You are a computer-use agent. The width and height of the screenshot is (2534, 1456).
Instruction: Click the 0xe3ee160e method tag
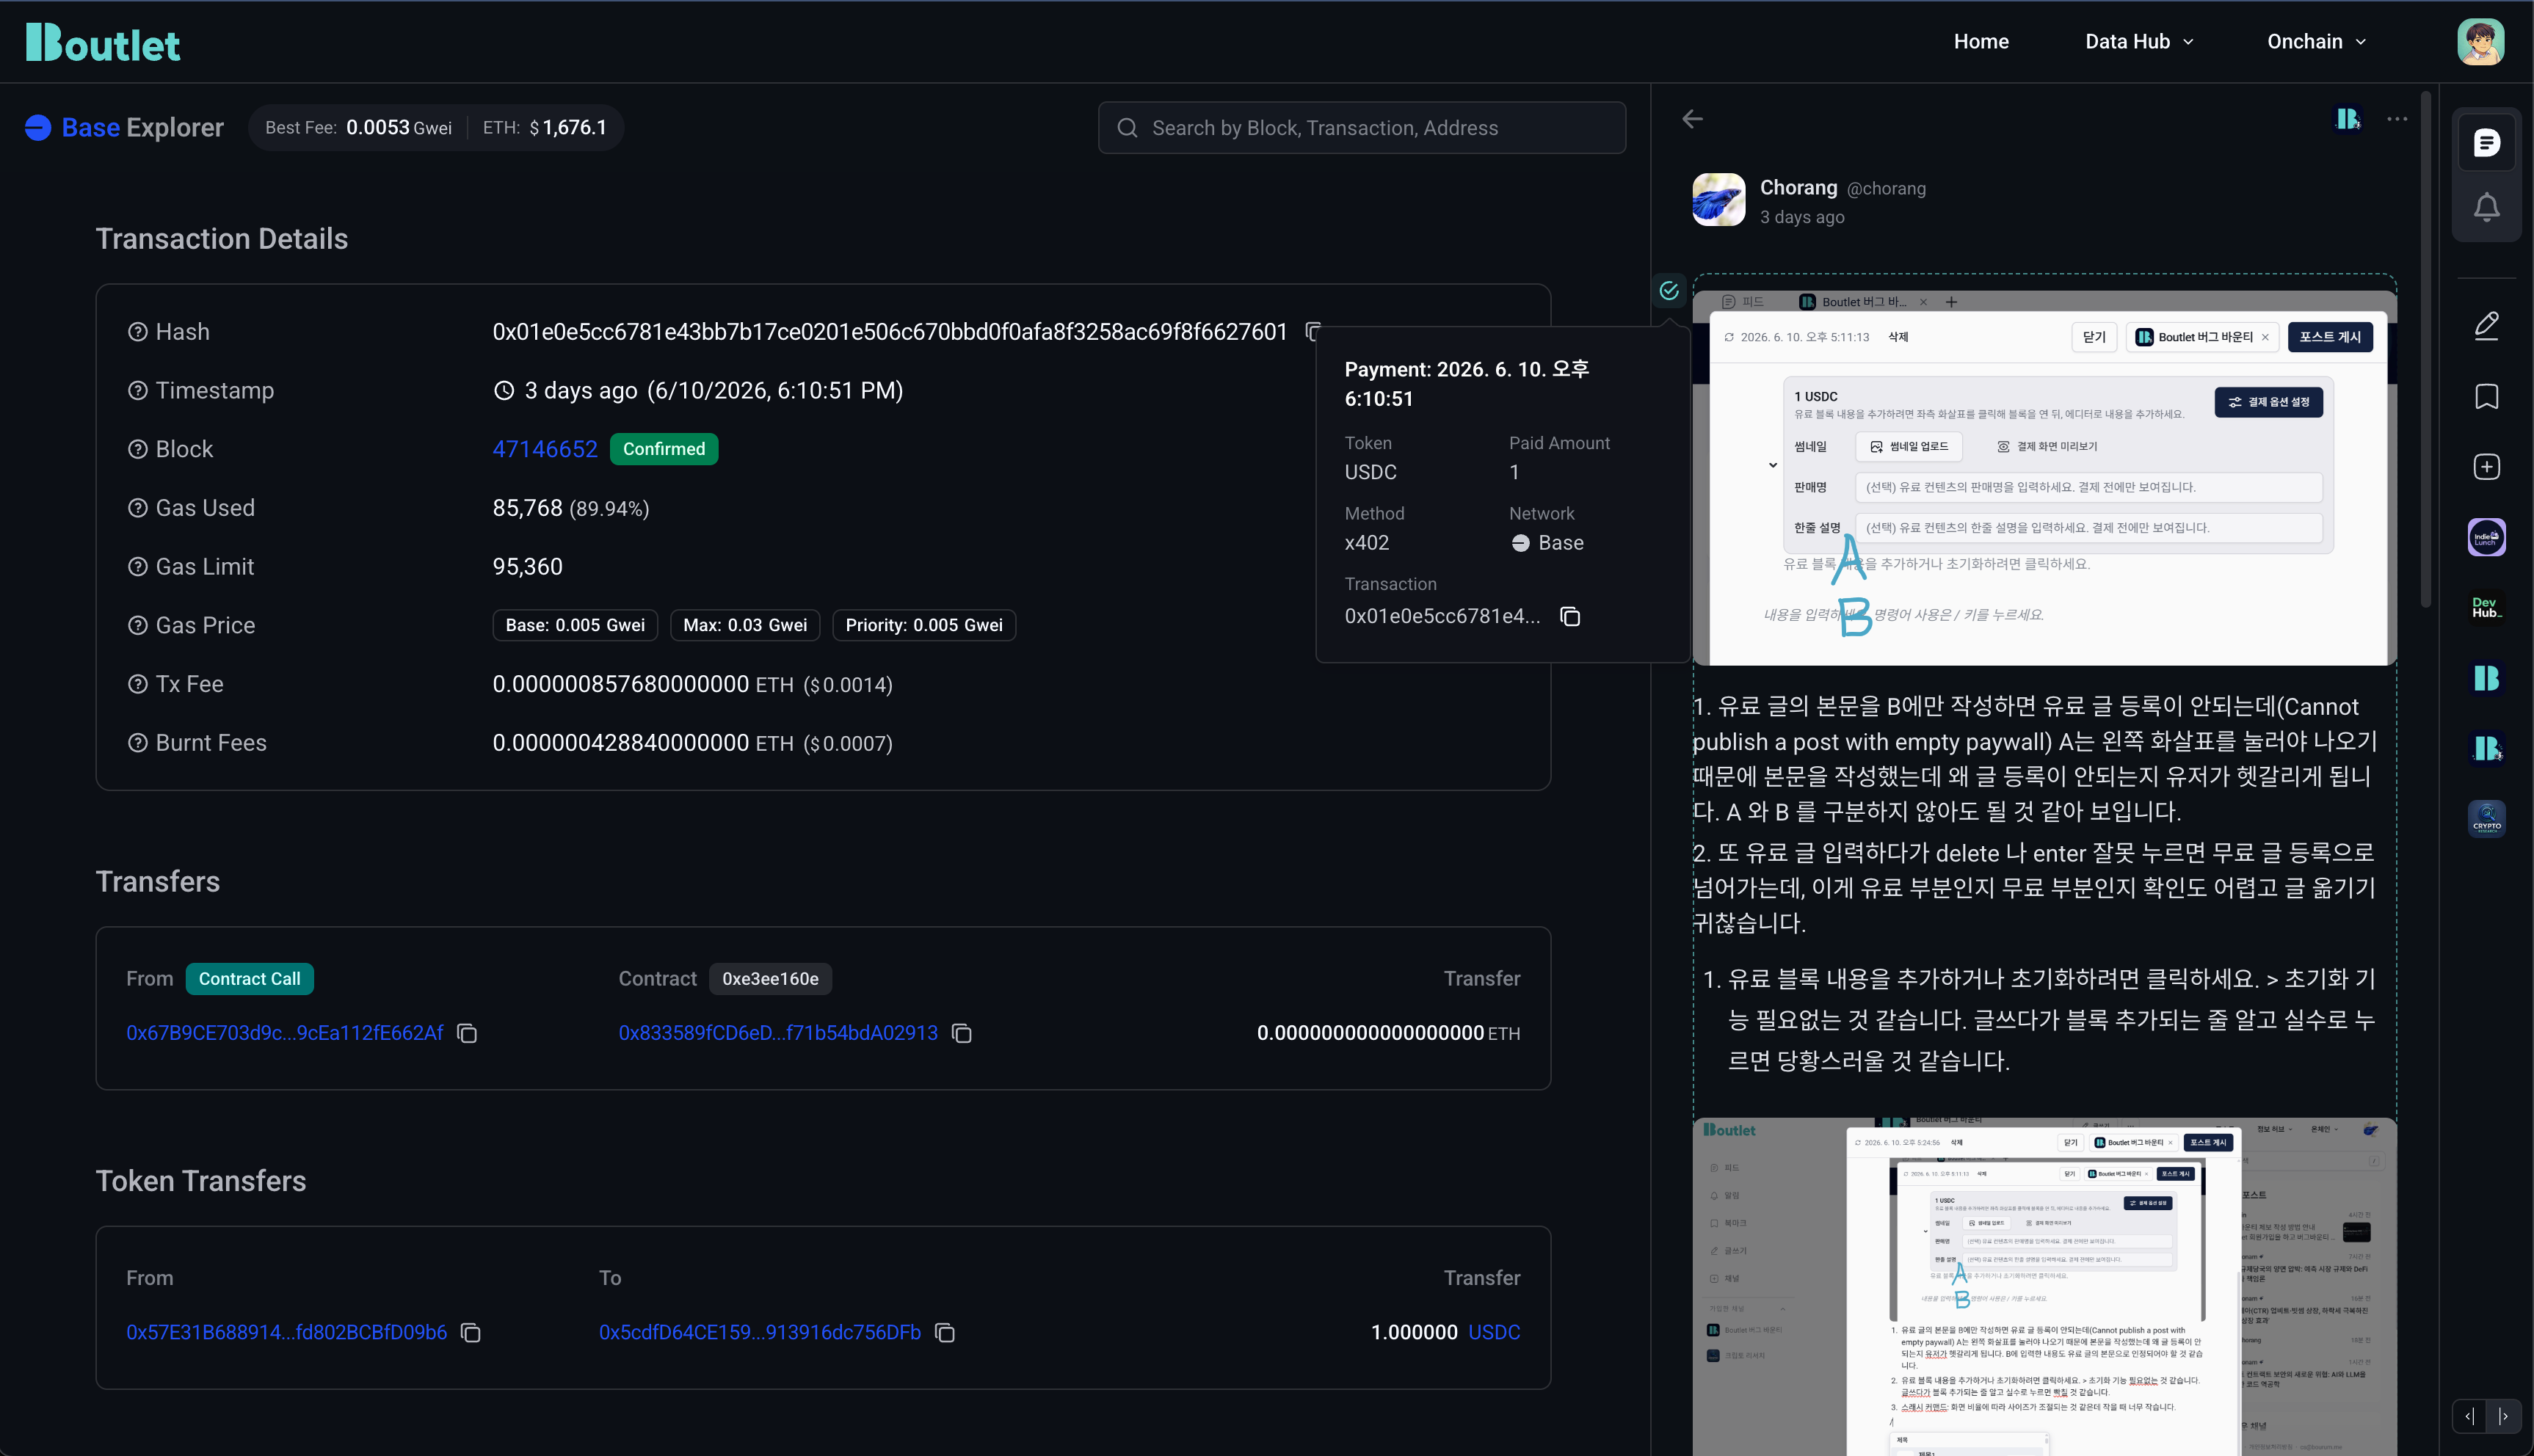[770, 980]
